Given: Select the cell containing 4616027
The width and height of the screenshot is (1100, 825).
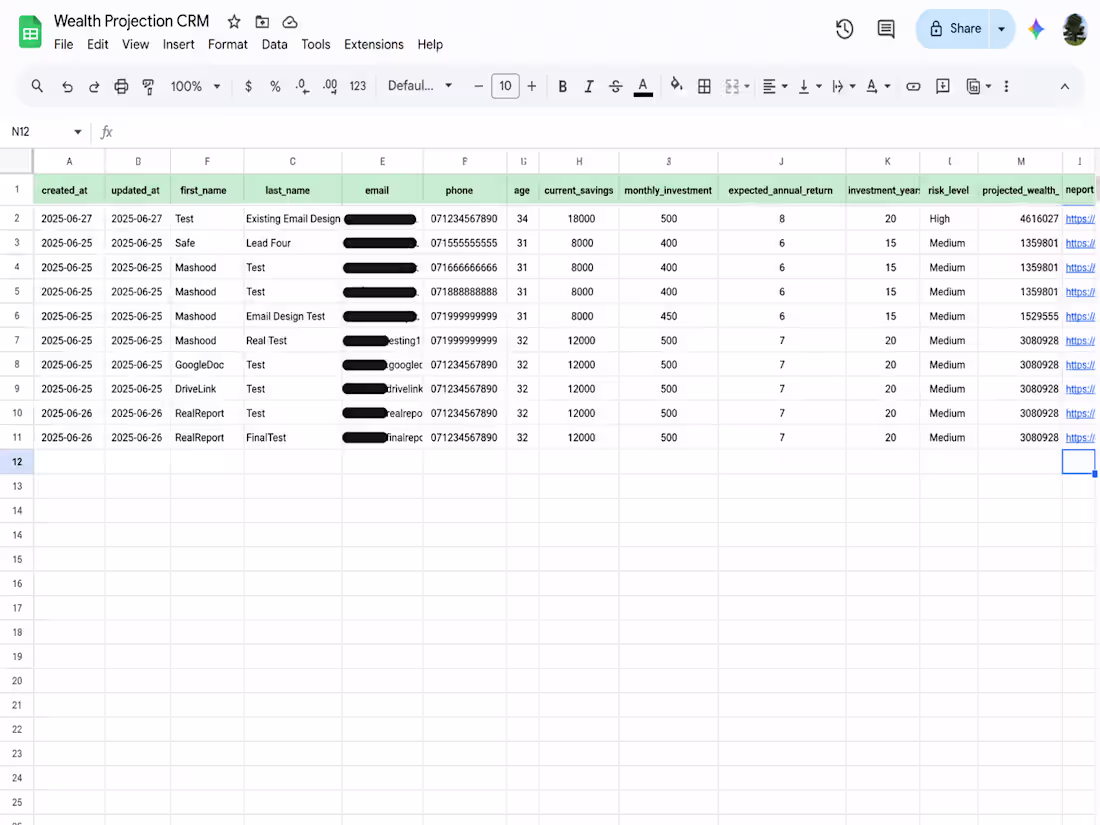Looking at the screenshot, I should [x=1020, y=219].
